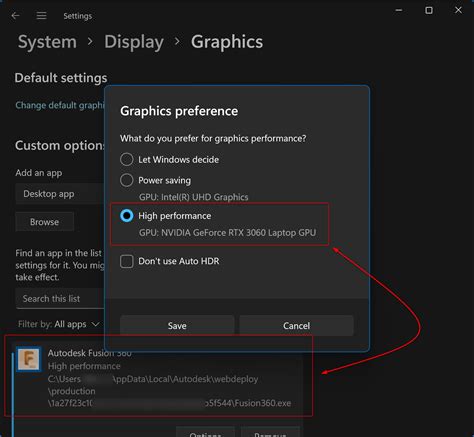
Task: Select the Autodesk Fusion 360 list entry
Action: [159, 377]
